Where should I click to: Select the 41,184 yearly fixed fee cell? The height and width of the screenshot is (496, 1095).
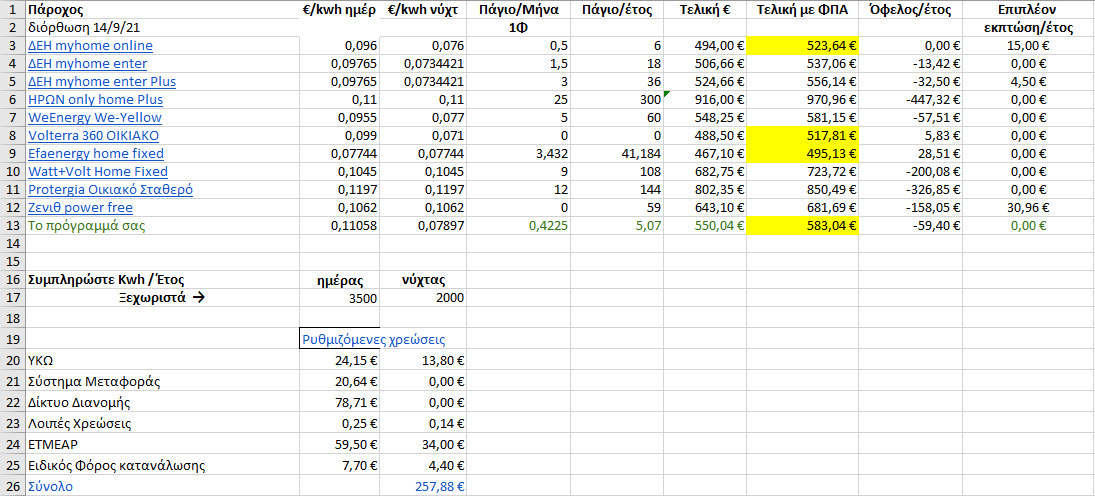pyautogui.click(x=617, y=154)
